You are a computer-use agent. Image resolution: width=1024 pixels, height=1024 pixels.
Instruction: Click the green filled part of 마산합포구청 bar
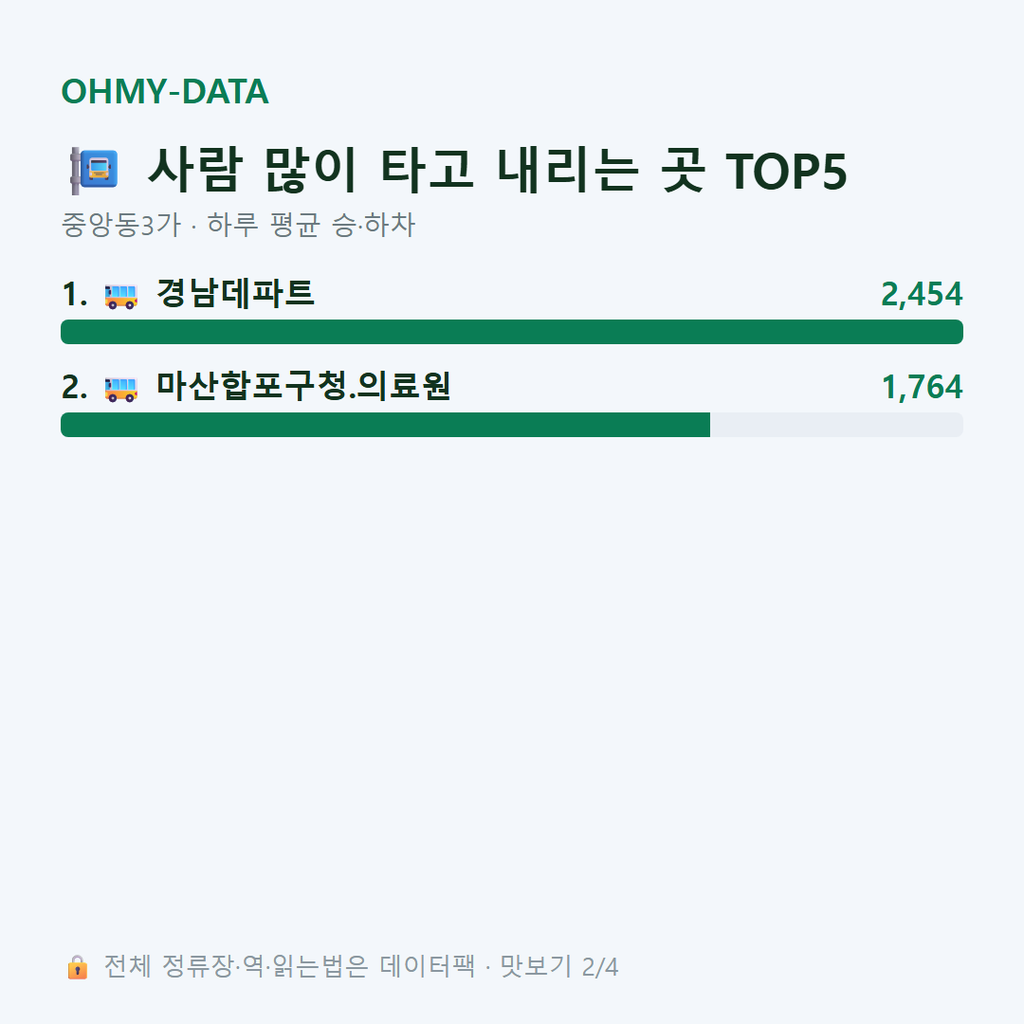point(385,424)
